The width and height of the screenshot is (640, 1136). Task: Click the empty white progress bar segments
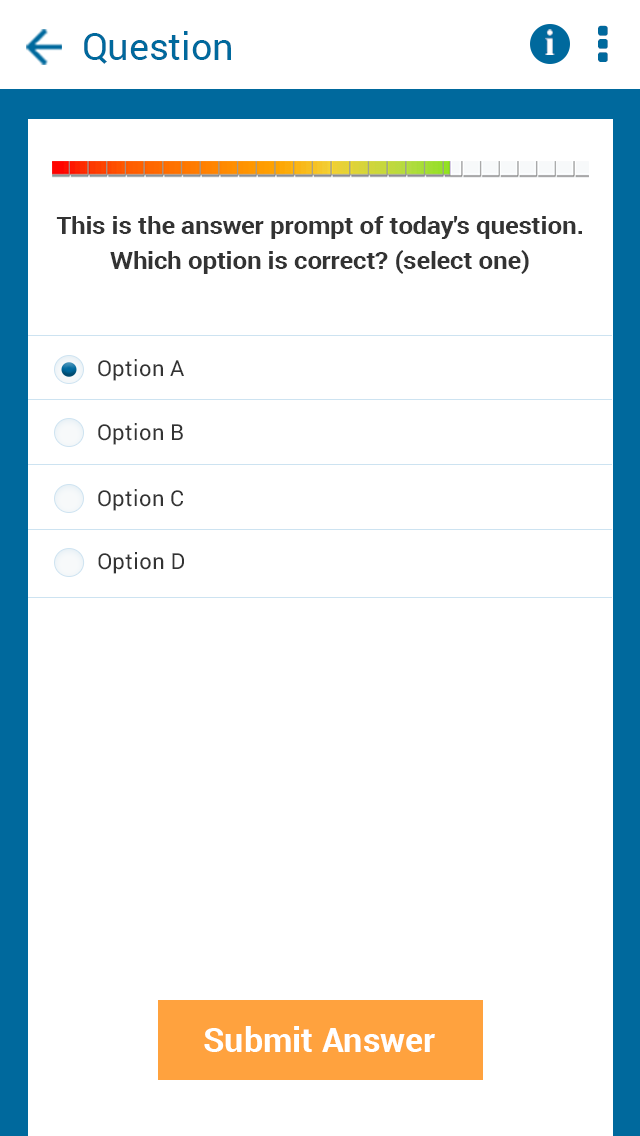point(520,168)
